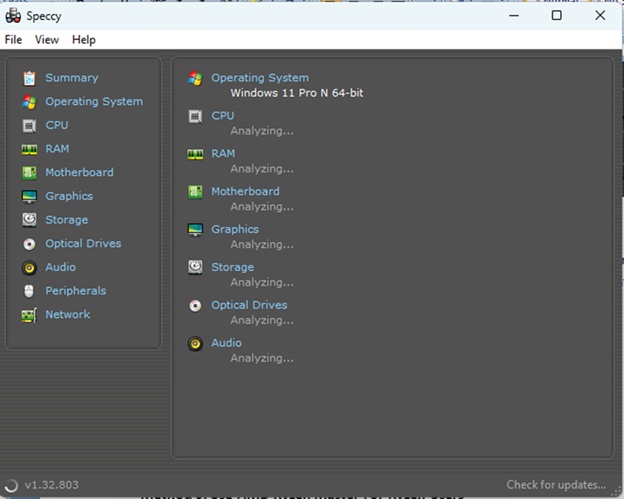Click the Graphics heading link in summary
Screen dimensions: 624x499
235,229
